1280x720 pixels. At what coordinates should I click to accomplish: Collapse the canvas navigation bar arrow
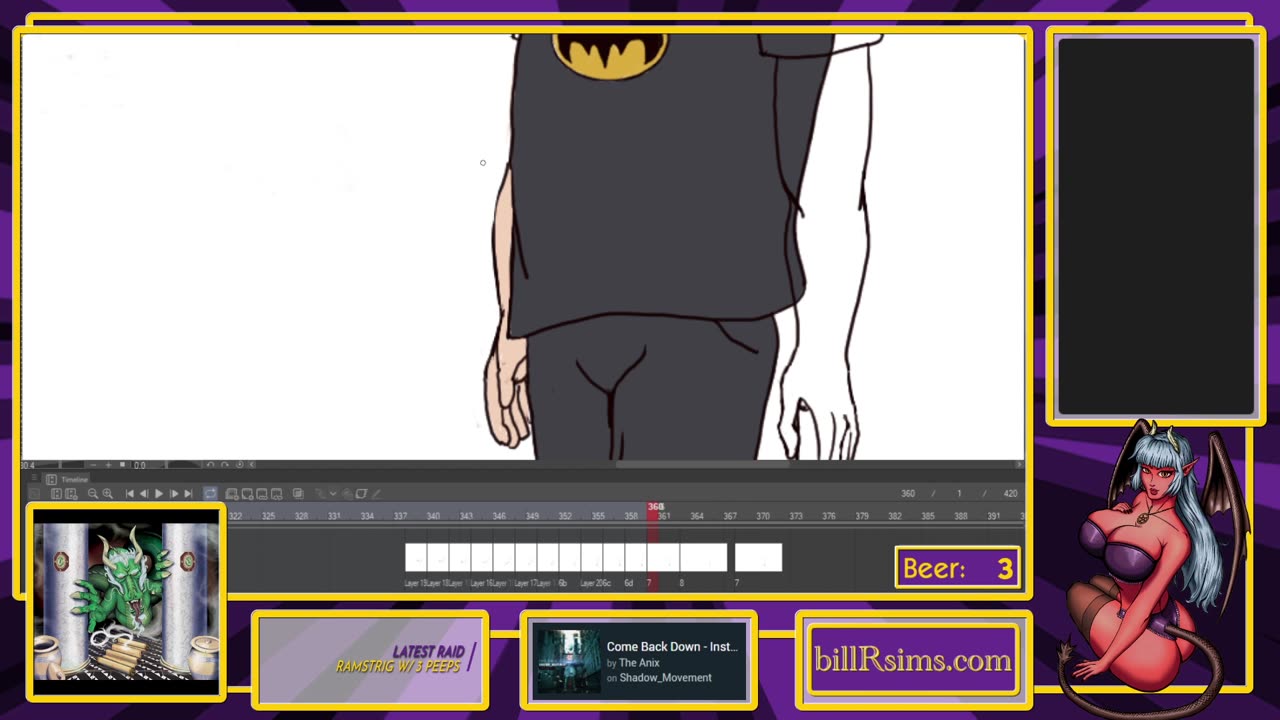[252, 465]
